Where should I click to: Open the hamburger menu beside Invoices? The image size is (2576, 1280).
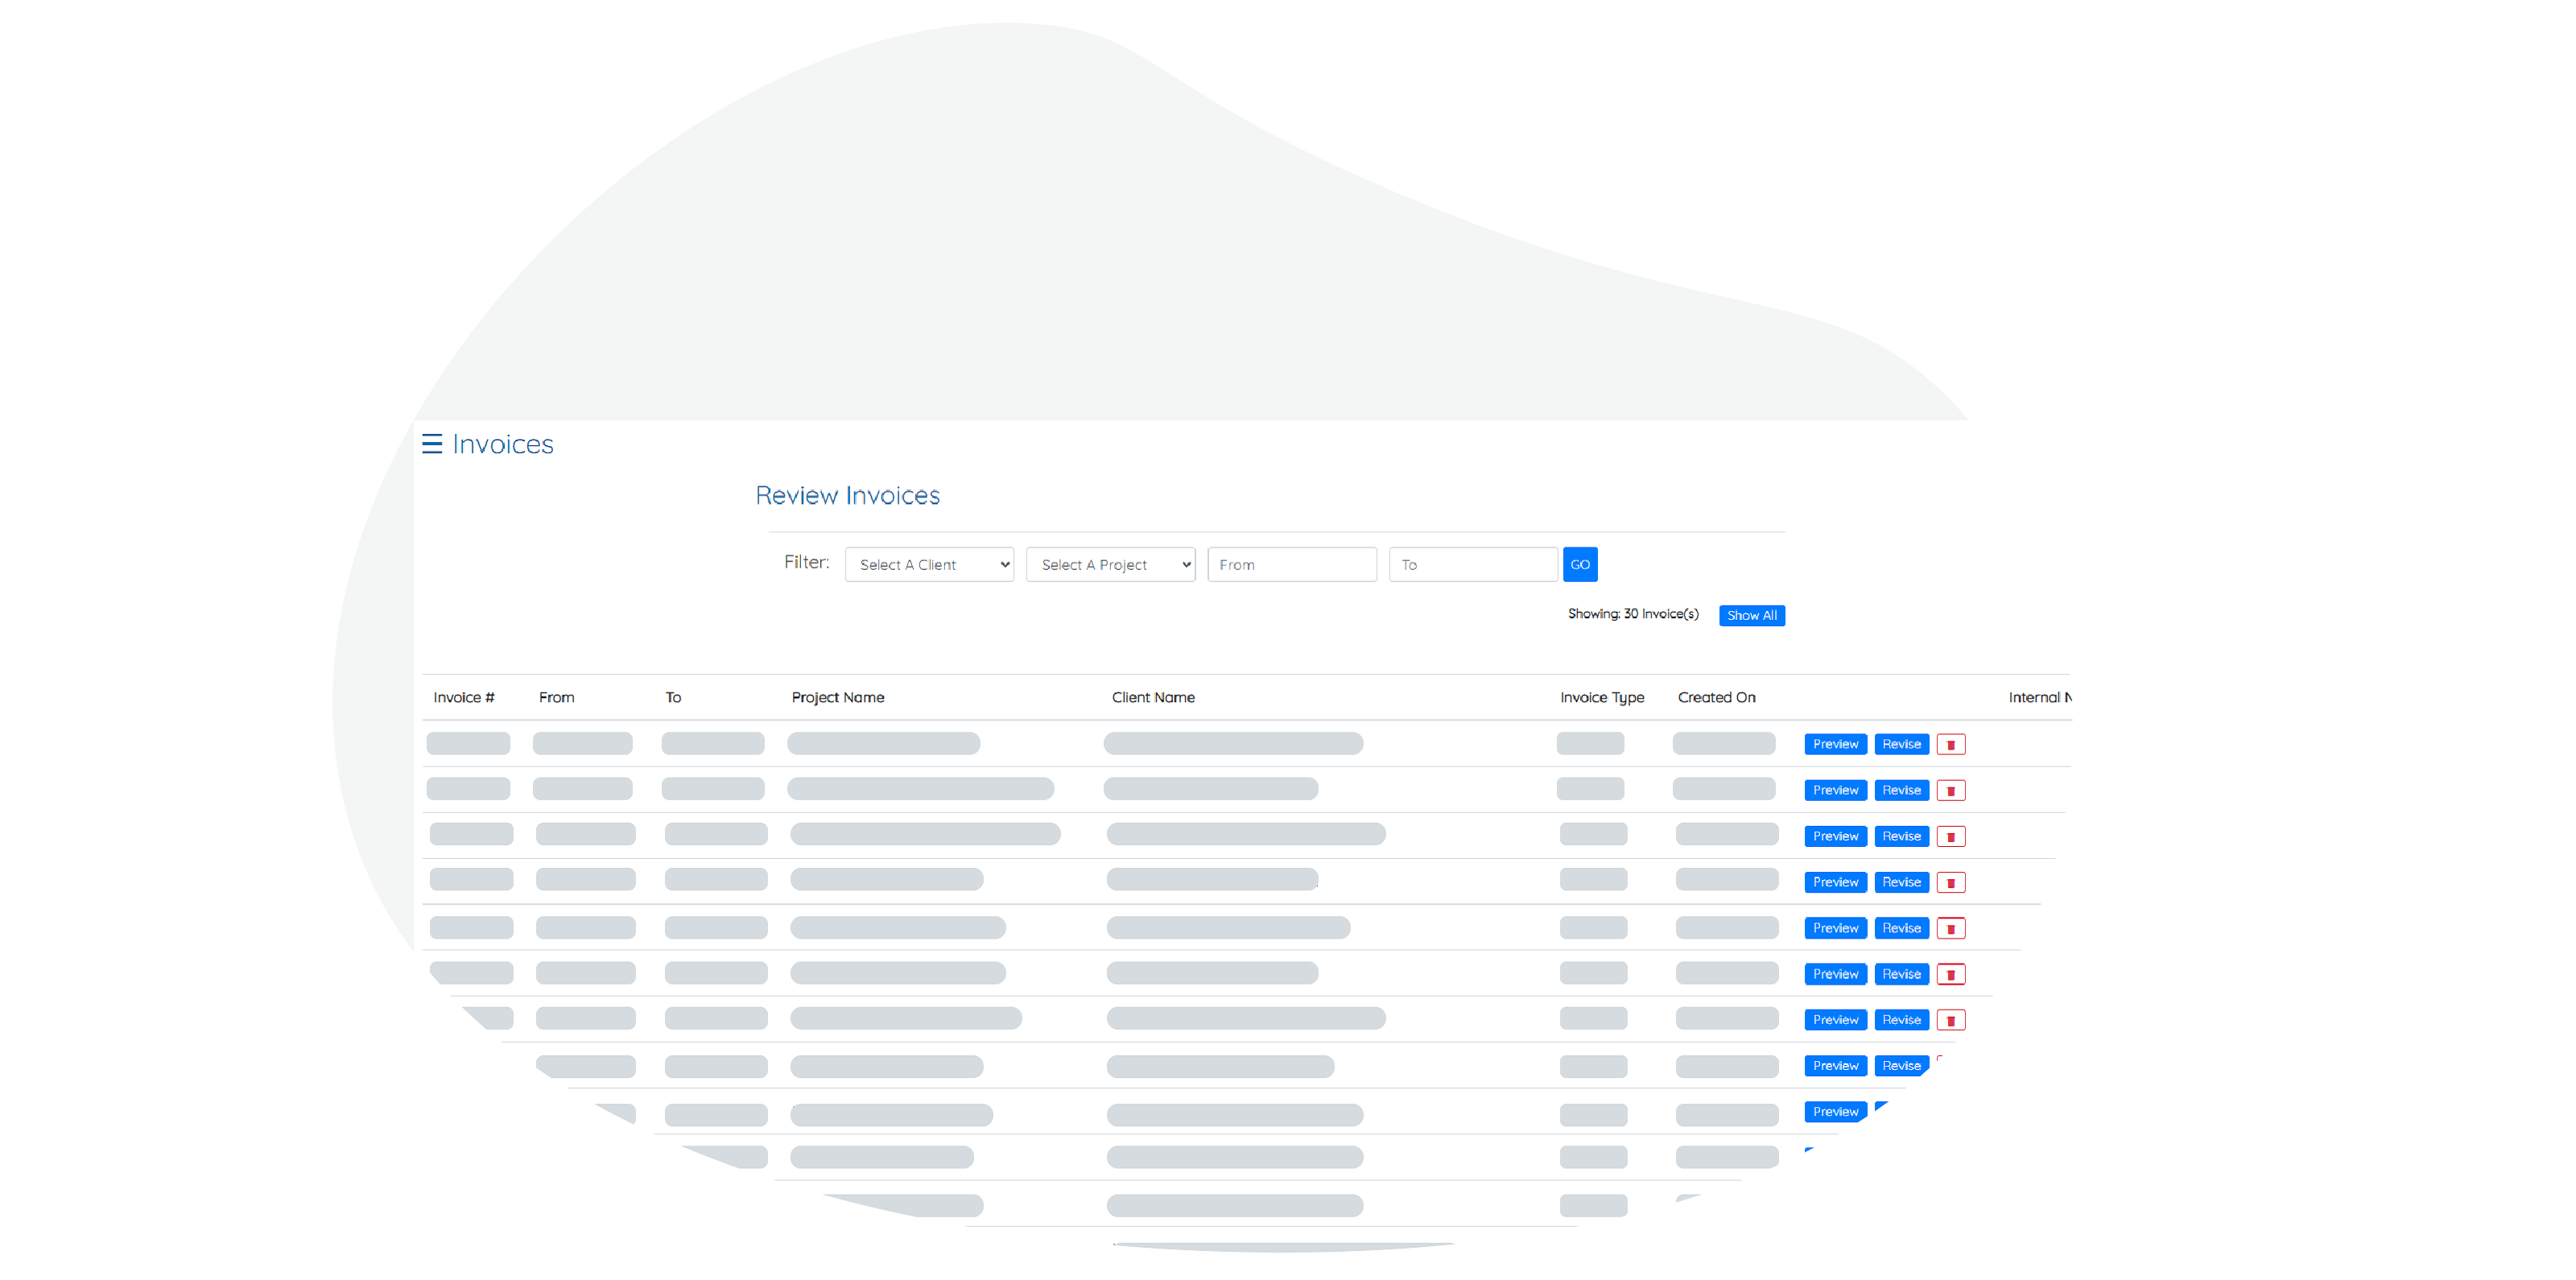431,444
